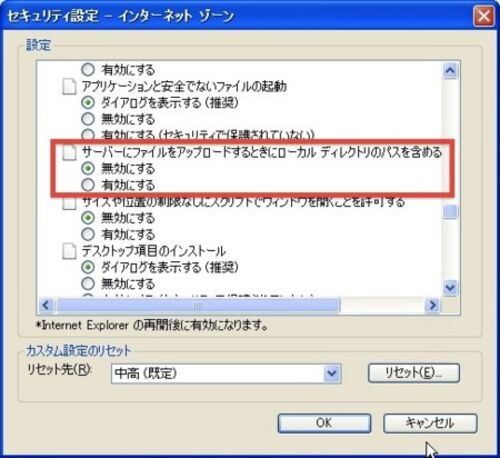Click the right arrow of horizontal scrollbar
Image resolution: width=500 pixels, height=458 pixels.
(x=433, y=305)
